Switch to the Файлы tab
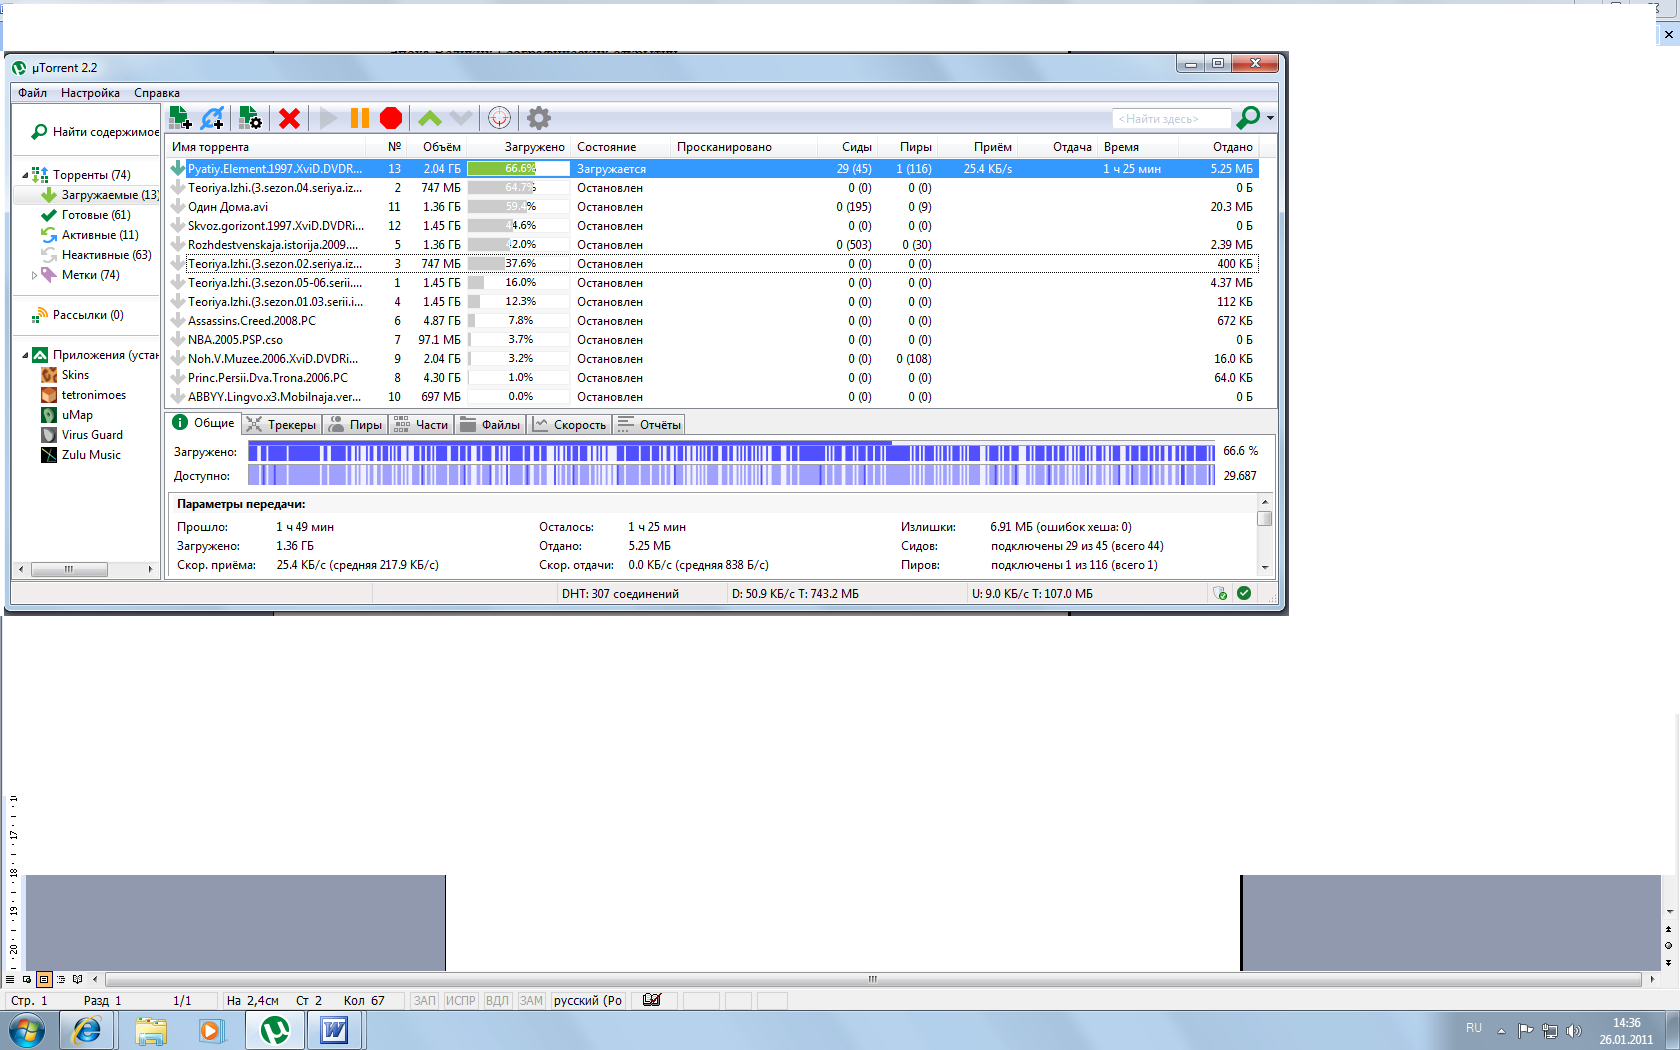The image size is (1680, 1050). pyautogui.click(x=491, y=425)
